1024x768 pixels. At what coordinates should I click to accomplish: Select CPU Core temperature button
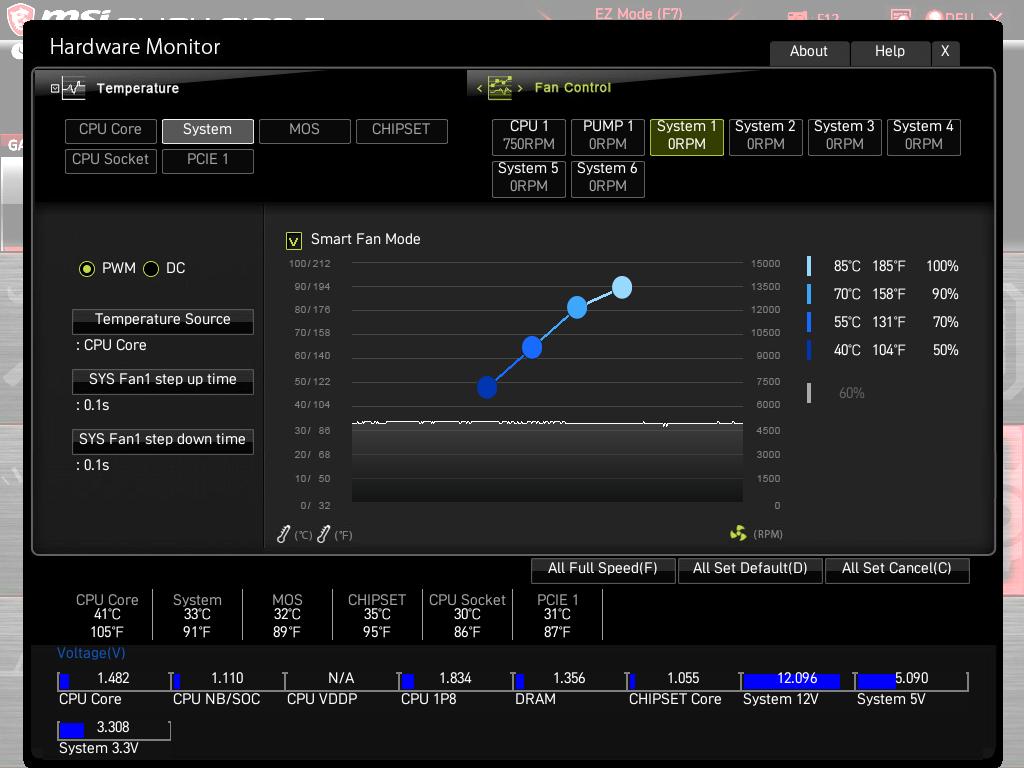coord(110,130)
